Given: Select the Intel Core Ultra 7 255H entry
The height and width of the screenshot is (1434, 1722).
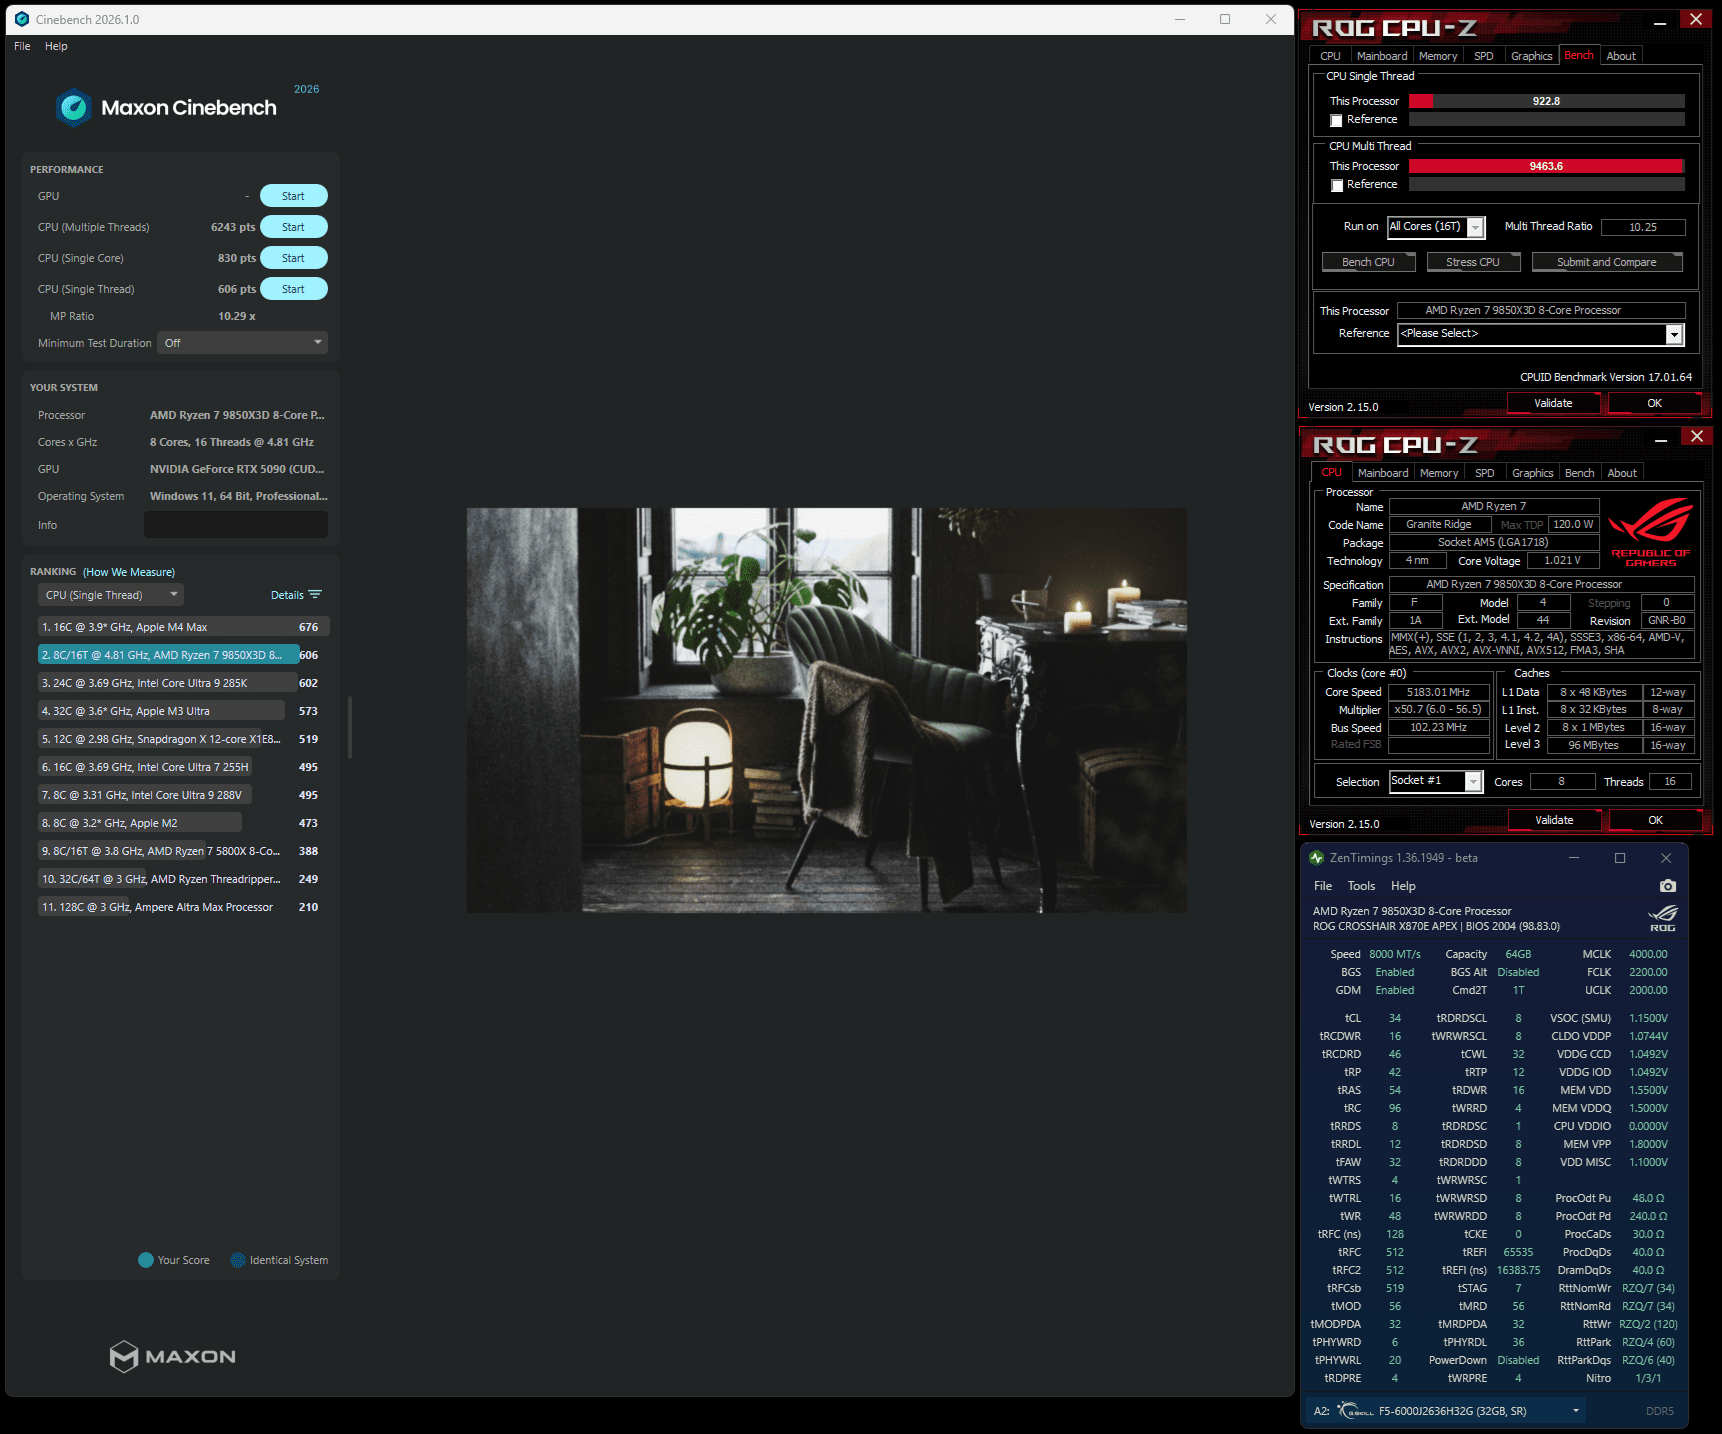Looking at the screenshot, I should click(x=184, y=767).
